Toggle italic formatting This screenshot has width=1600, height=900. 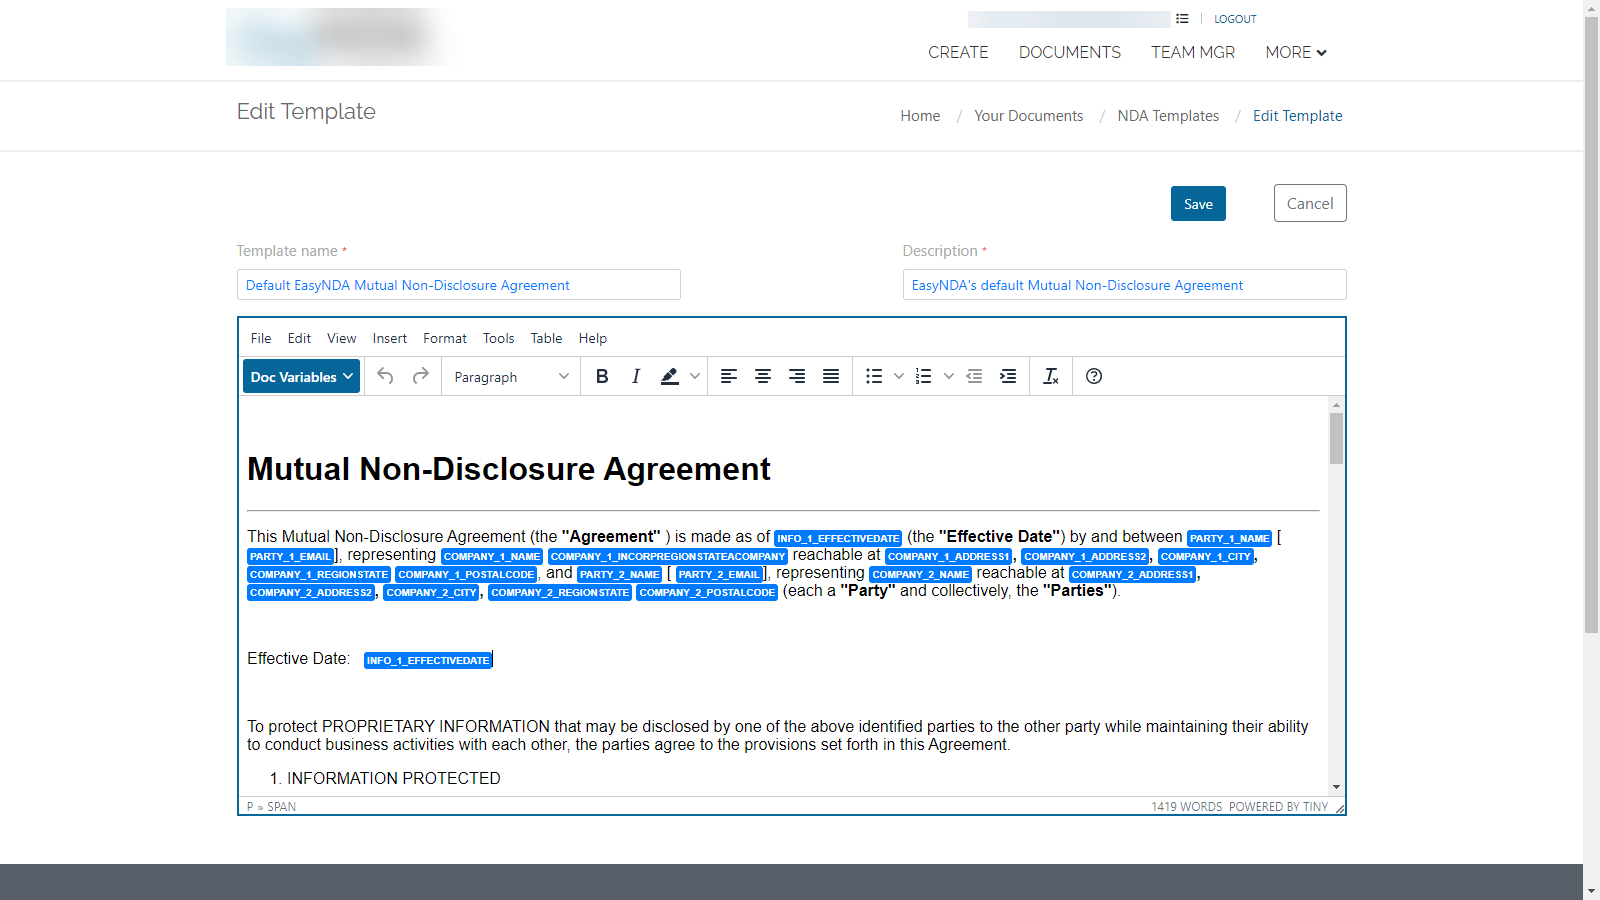click(x=636, y=376)
